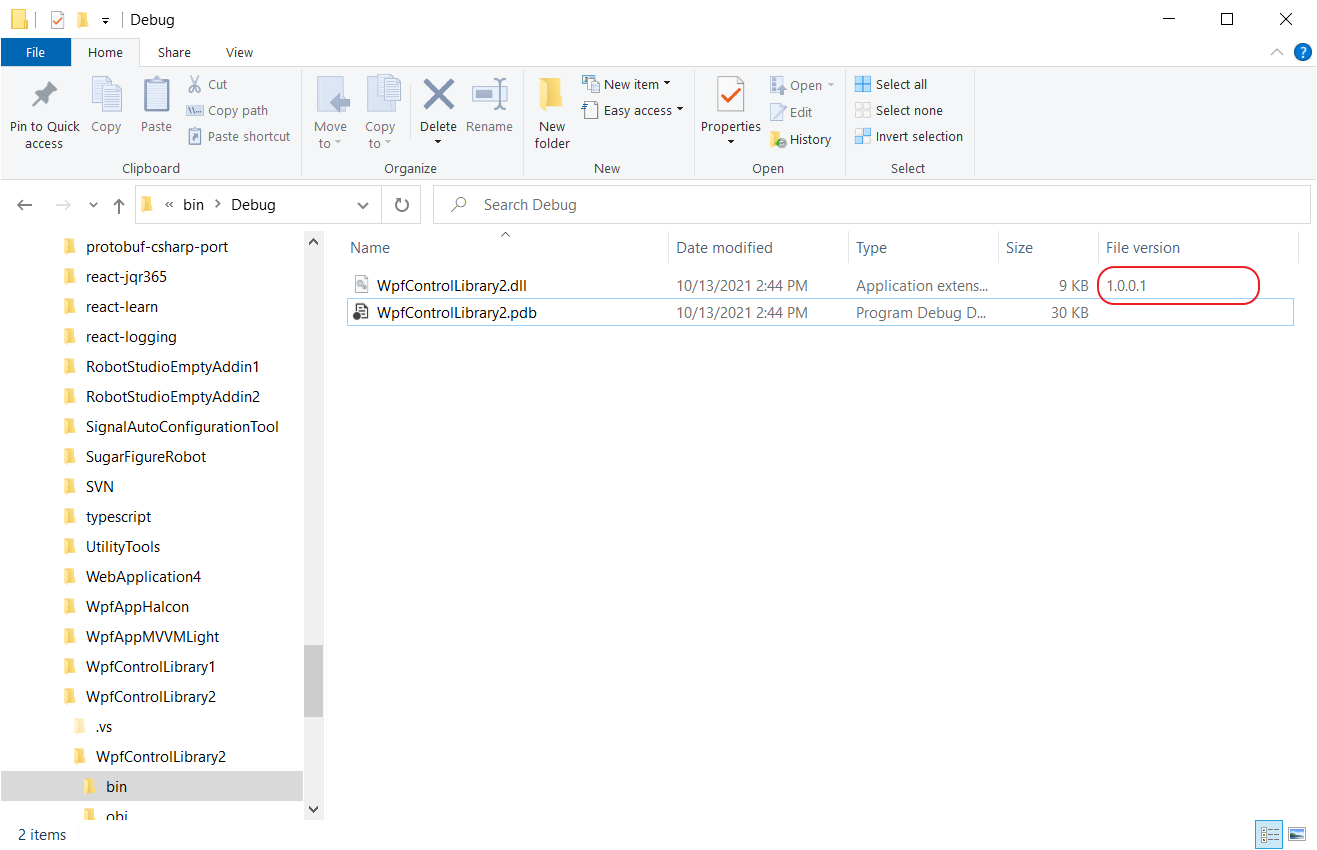Open the Copy to menu
Screen dimensions: 1317x850
click(x=380, y=113)
